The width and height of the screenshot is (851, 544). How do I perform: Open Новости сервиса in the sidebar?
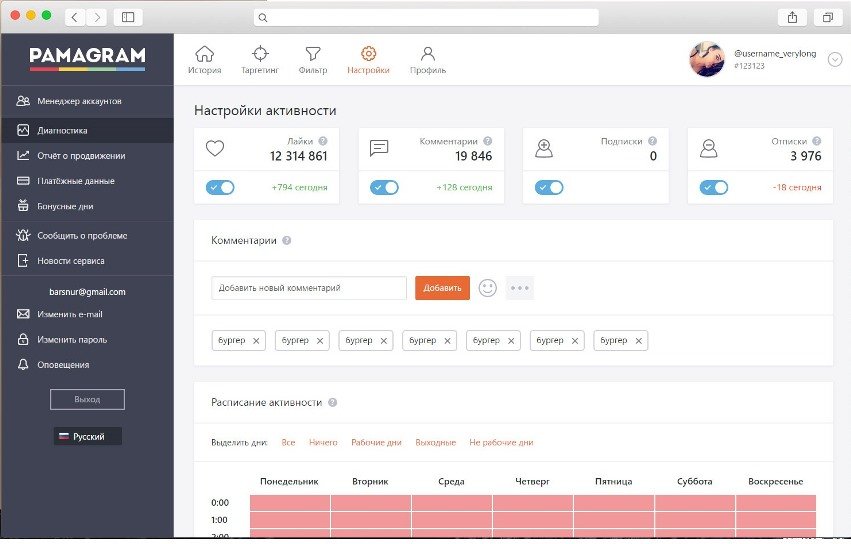pos(87,261)
